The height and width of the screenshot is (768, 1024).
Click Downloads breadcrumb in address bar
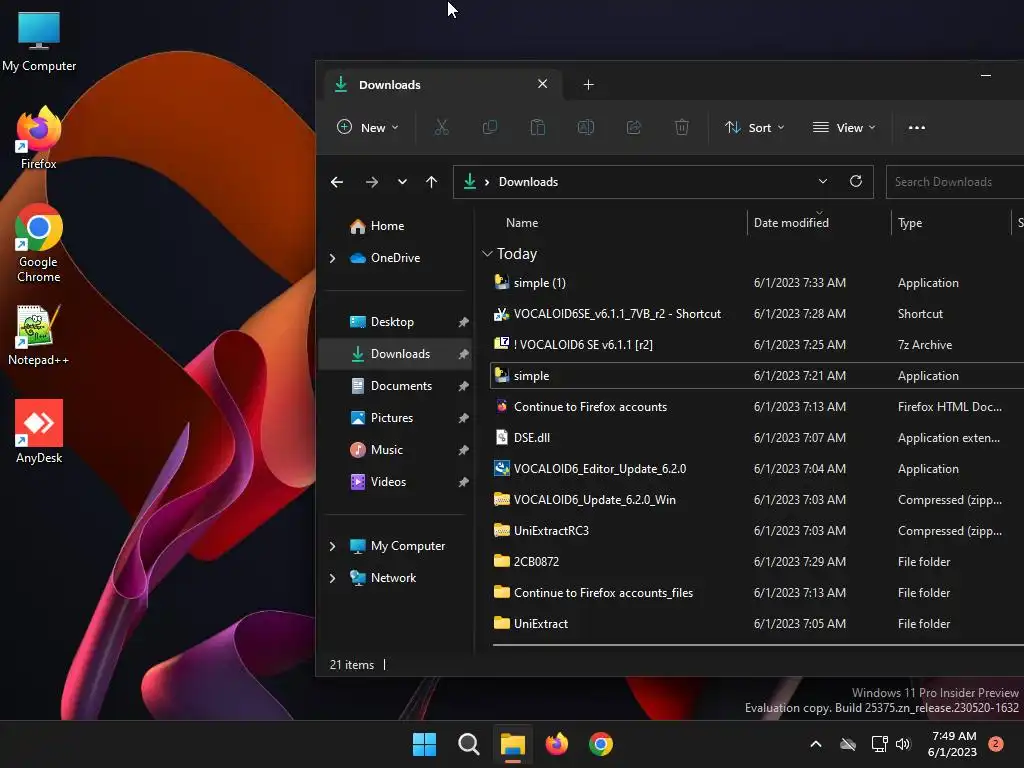tap(528, 182)
